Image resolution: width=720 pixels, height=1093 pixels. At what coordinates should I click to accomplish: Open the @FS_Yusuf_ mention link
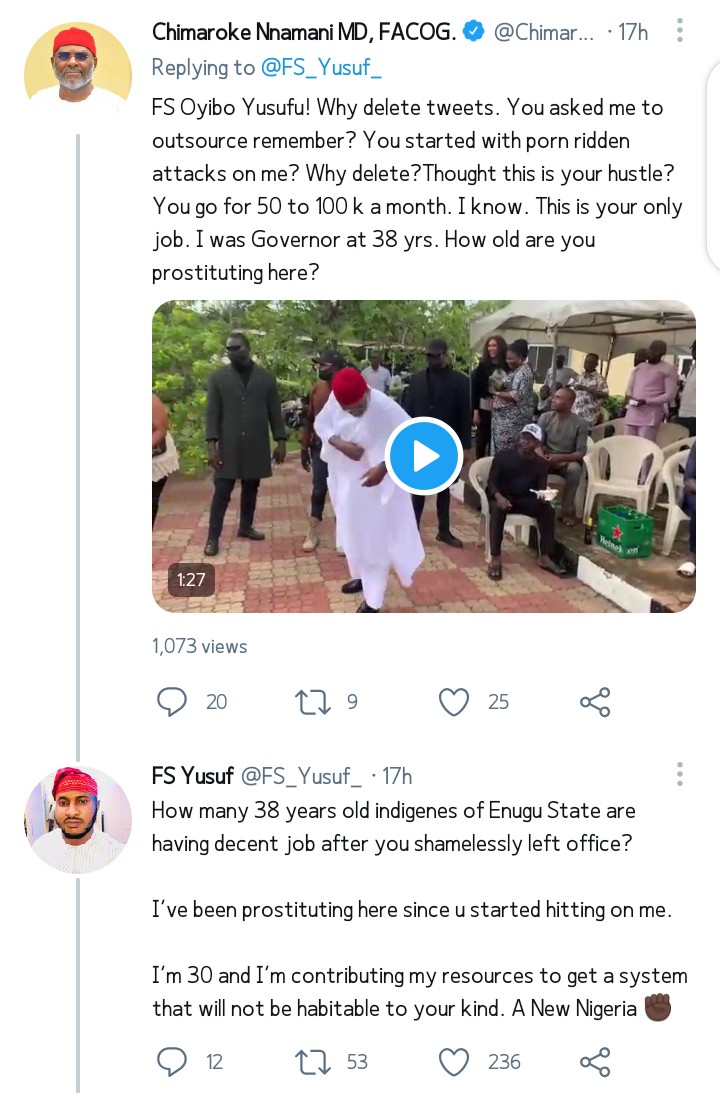321,68
